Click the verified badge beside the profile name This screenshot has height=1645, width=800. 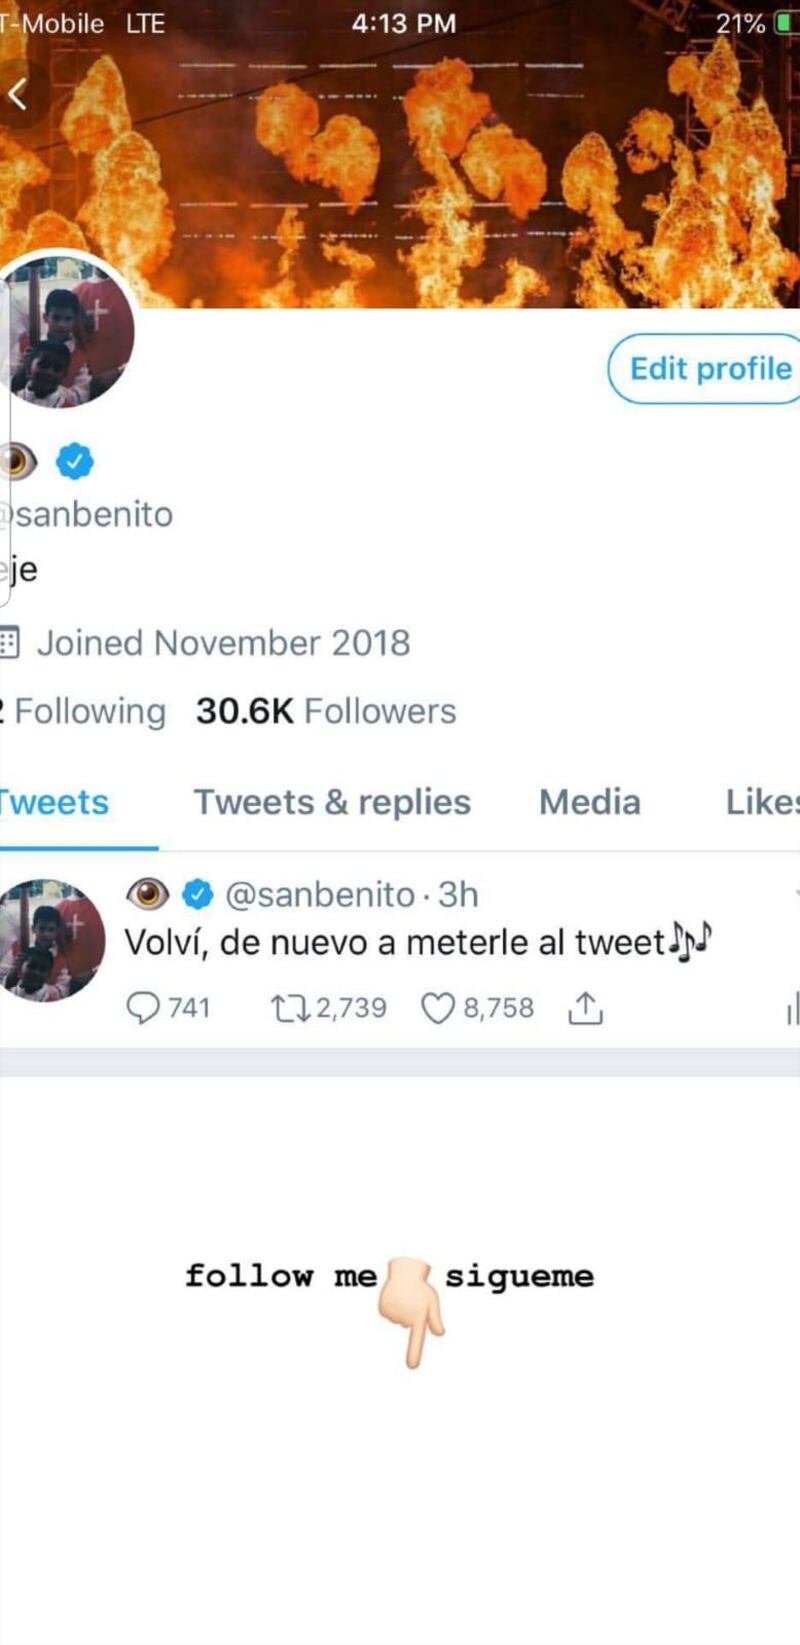click(x=74, y=461)
